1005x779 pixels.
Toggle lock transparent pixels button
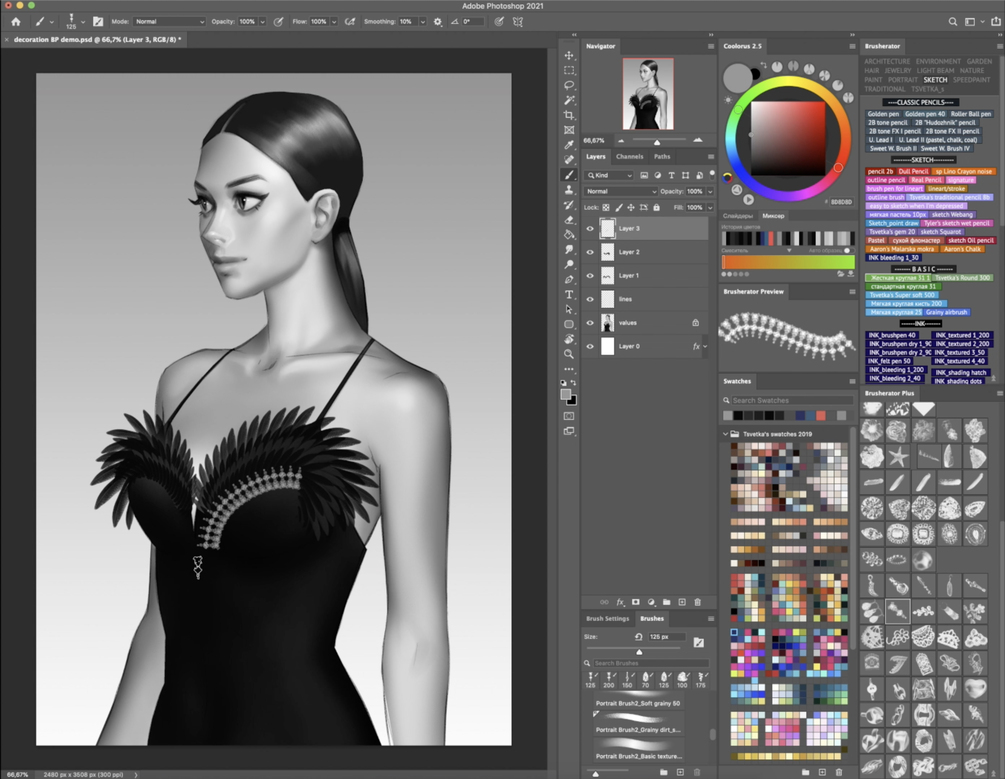pos(606,207)
